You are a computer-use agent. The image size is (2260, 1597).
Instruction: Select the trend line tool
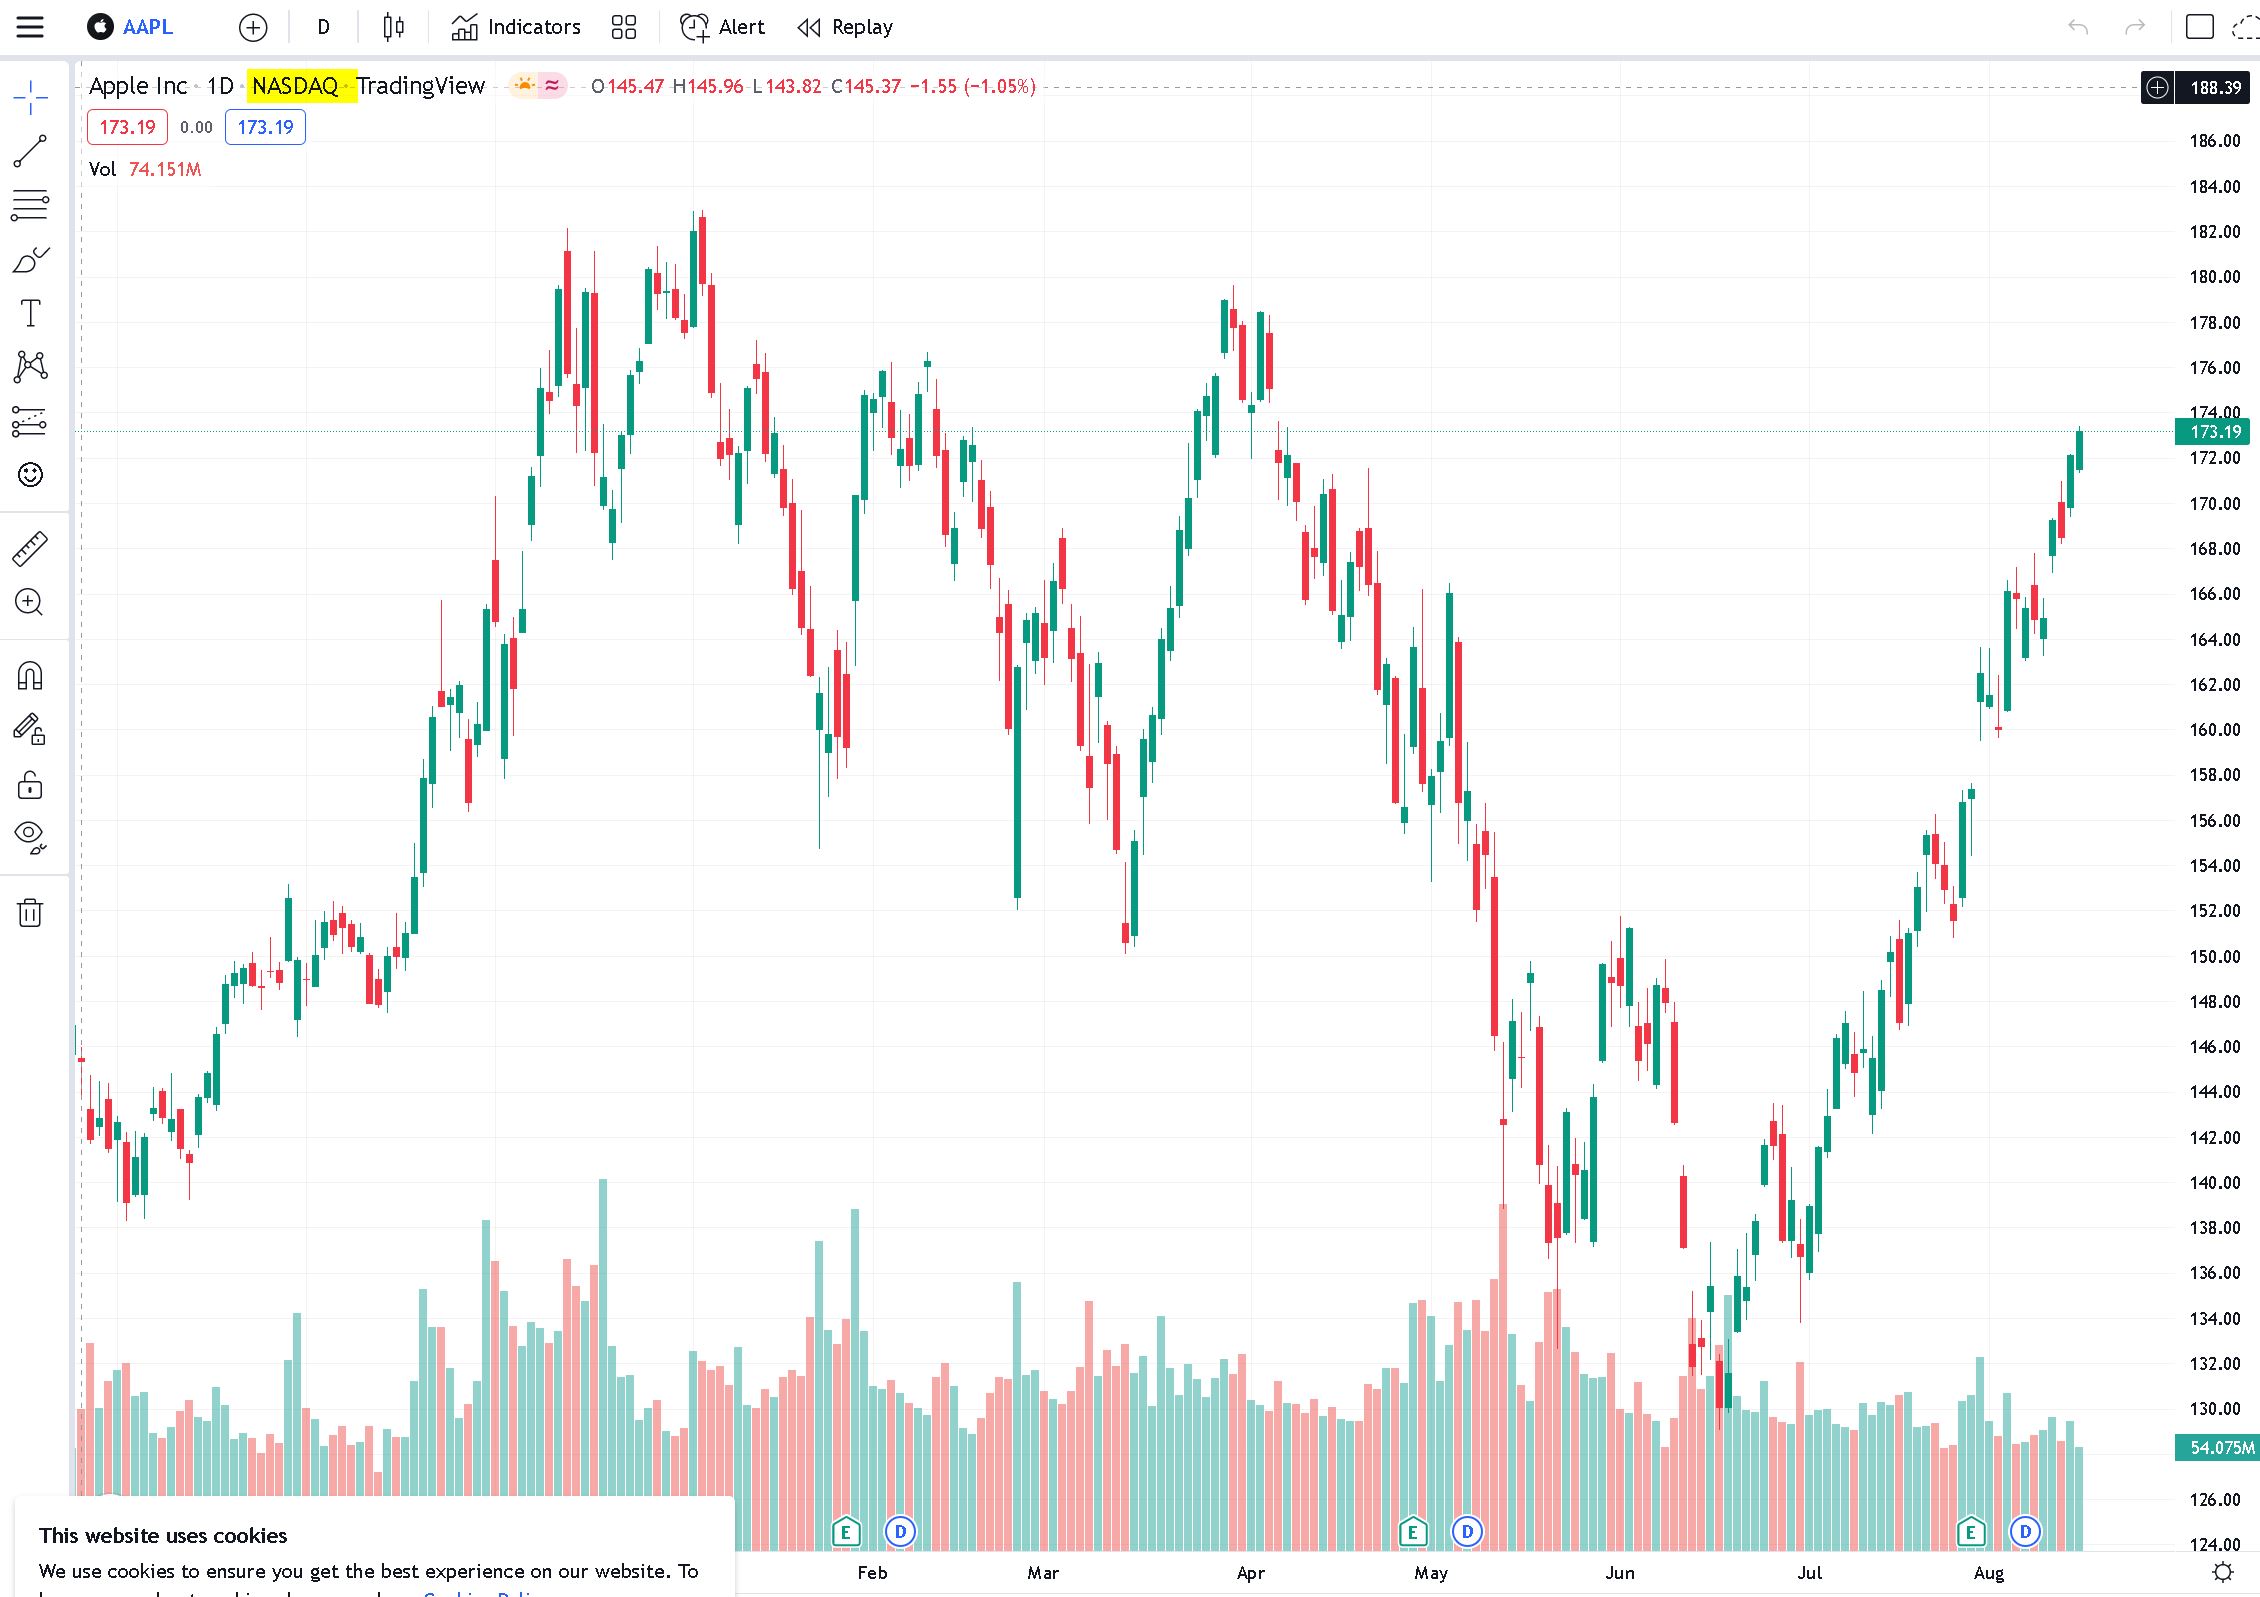(30, 151)
